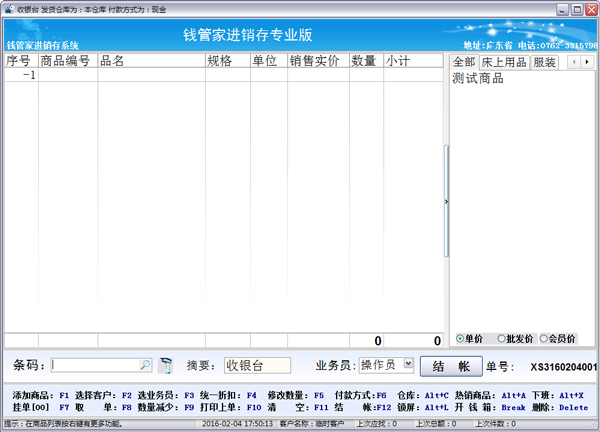Maximize the 收银台 window
Viewport: 600px width, 432px height.
point(577,10)
